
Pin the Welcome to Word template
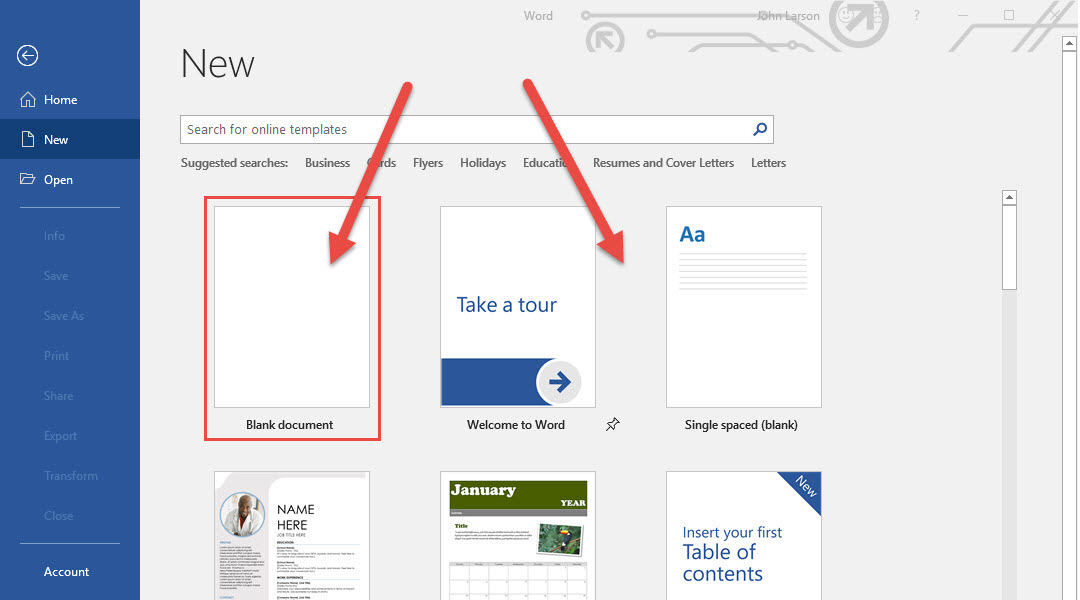(x=613, y=425)
